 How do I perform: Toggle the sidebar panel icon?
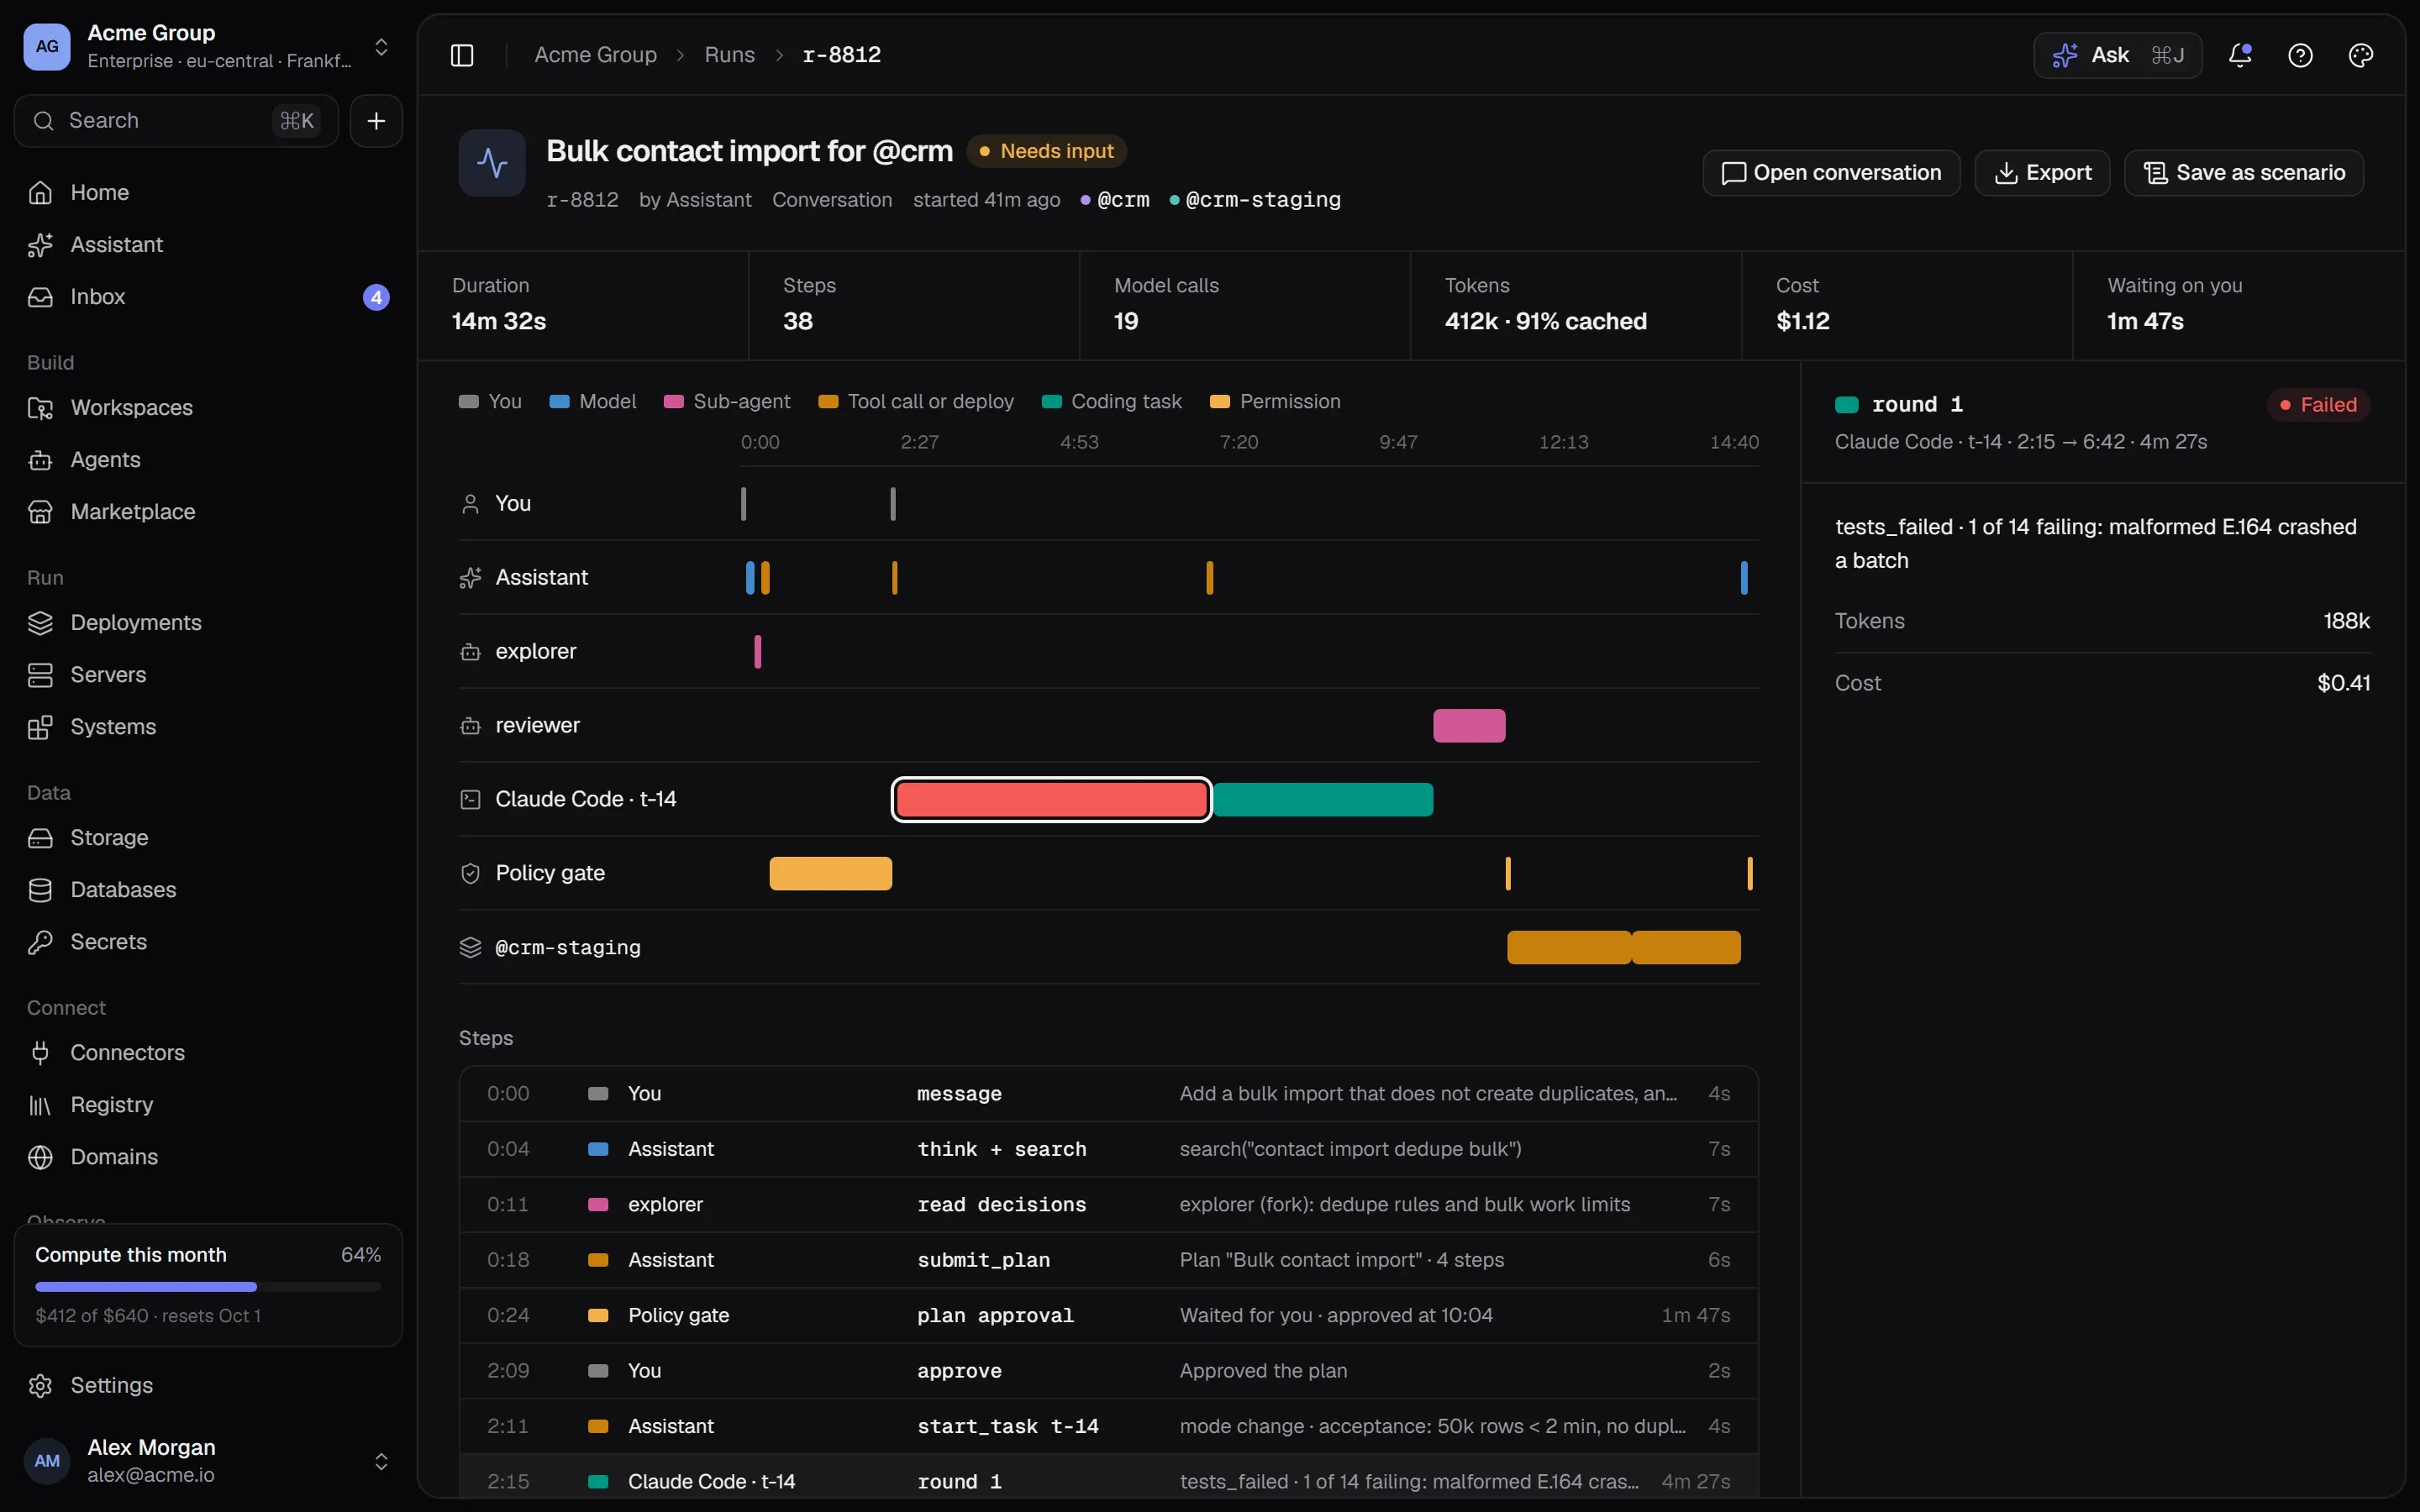pyautogui.click(x=461, y=55)
